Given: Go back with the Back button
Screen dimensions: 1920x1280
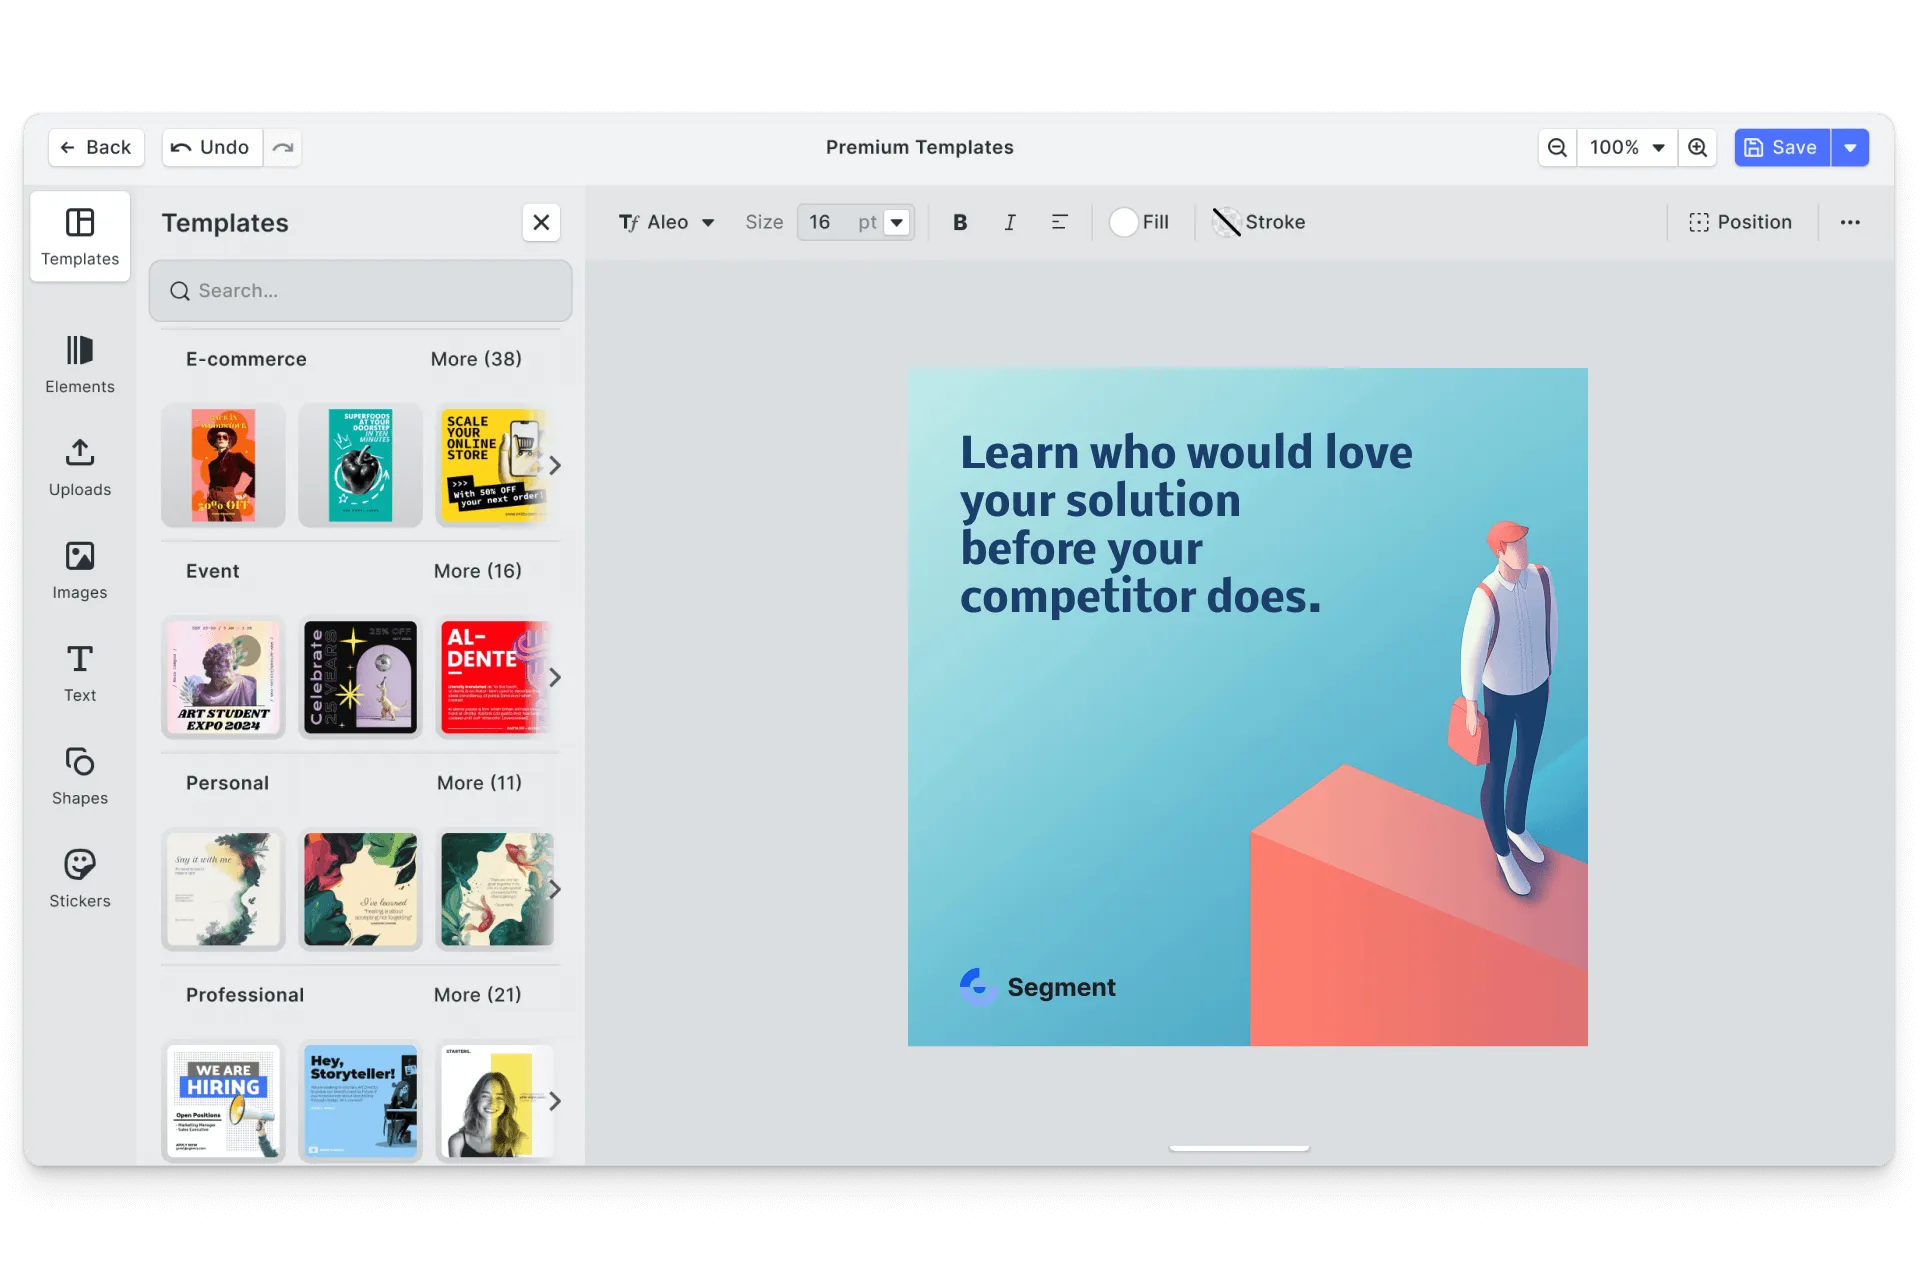Looking at the screenshot, I should [96, 147].
